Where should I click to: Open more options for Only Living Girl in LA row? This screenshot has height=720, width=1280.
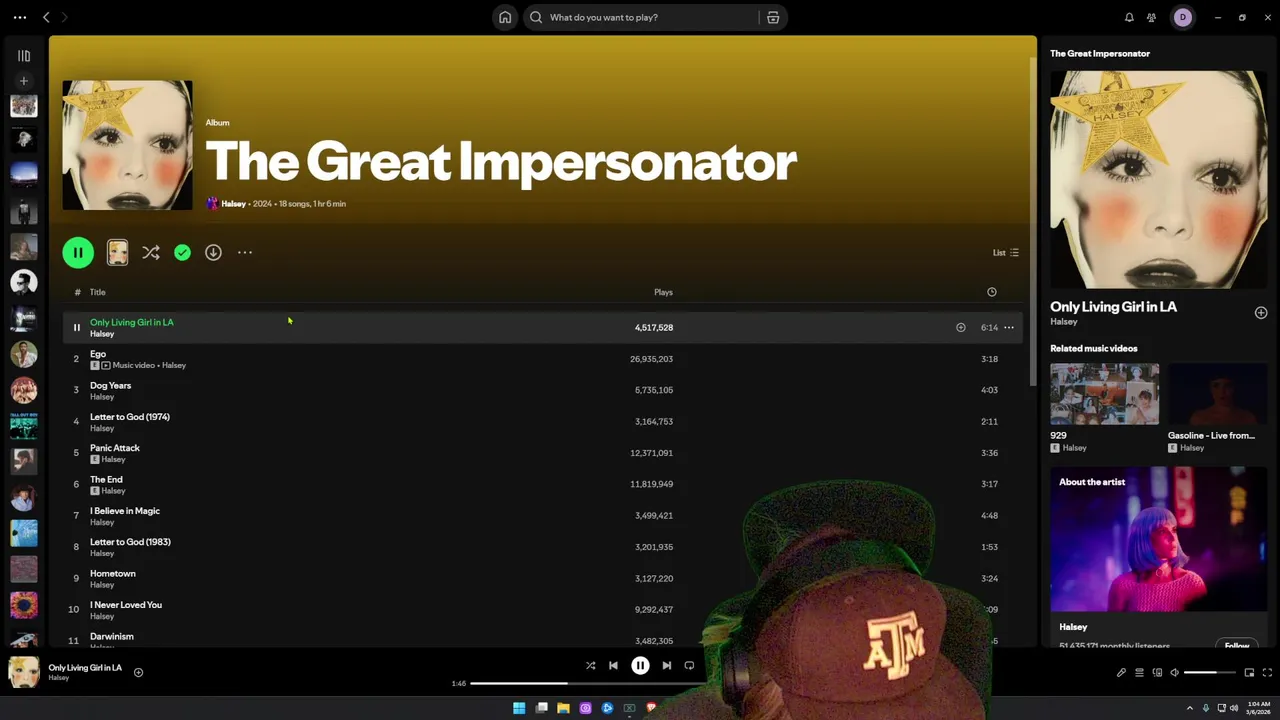pyautogui.click(x=1009, y=327)
